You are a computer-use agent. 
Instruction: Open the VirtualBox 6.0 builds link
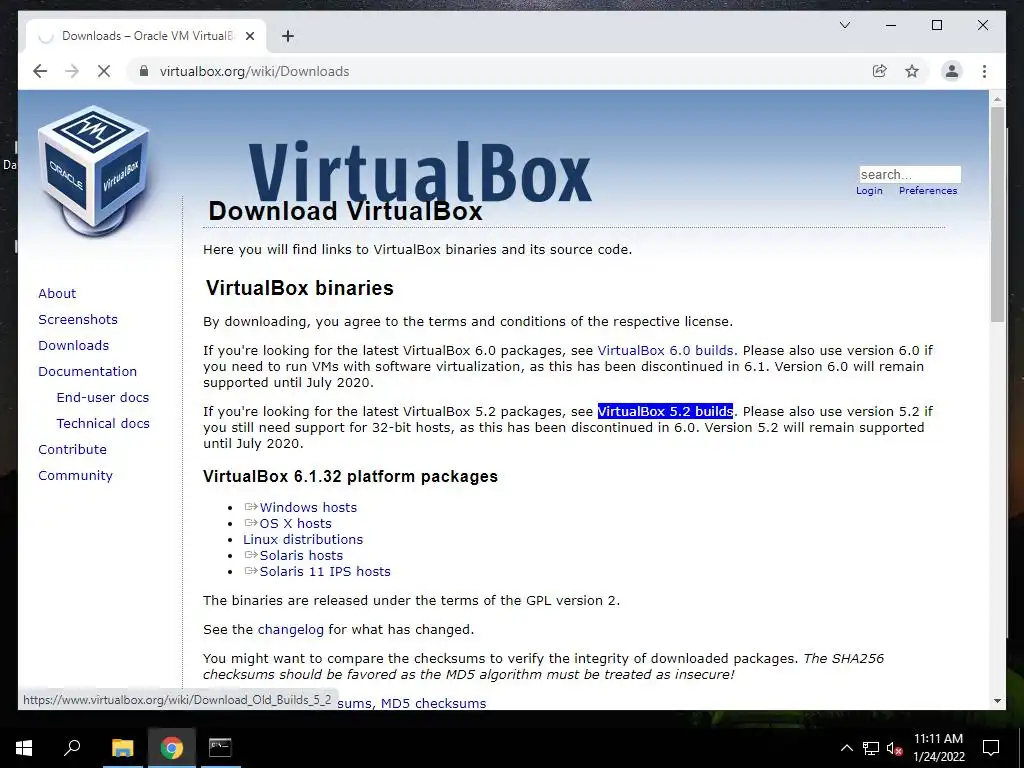tap(665, 350)
